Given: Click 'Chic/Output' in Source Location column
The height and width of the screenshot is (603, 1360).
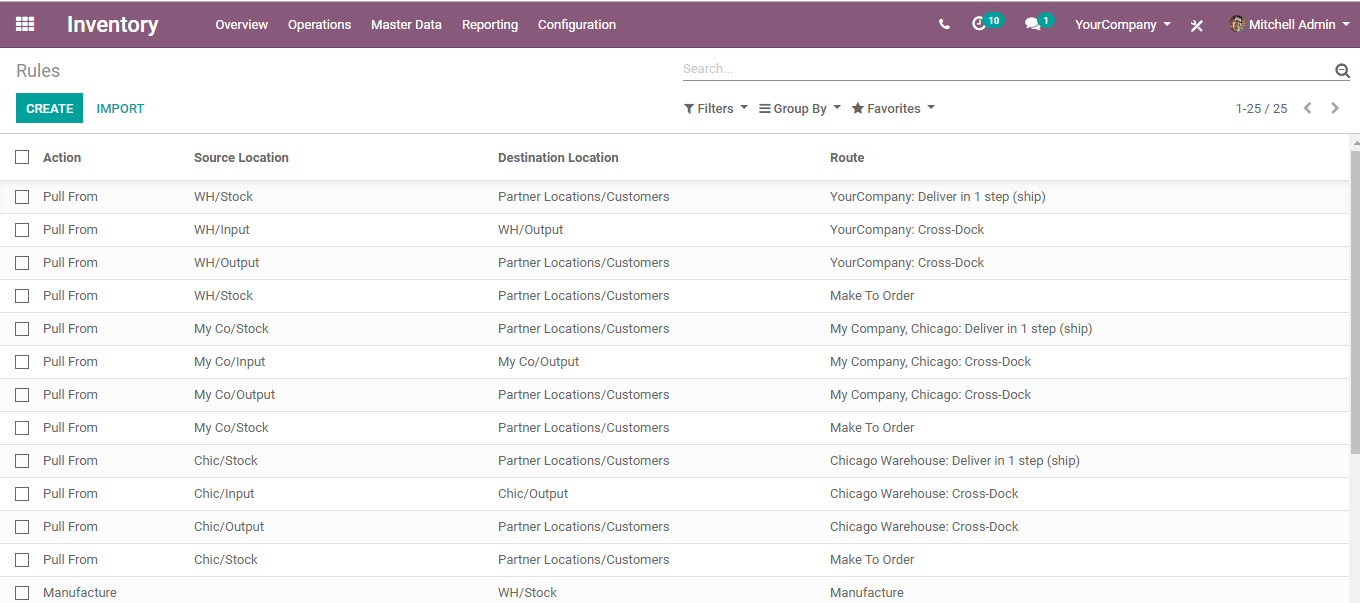Looking at the screenshot, I should [229, 527].
